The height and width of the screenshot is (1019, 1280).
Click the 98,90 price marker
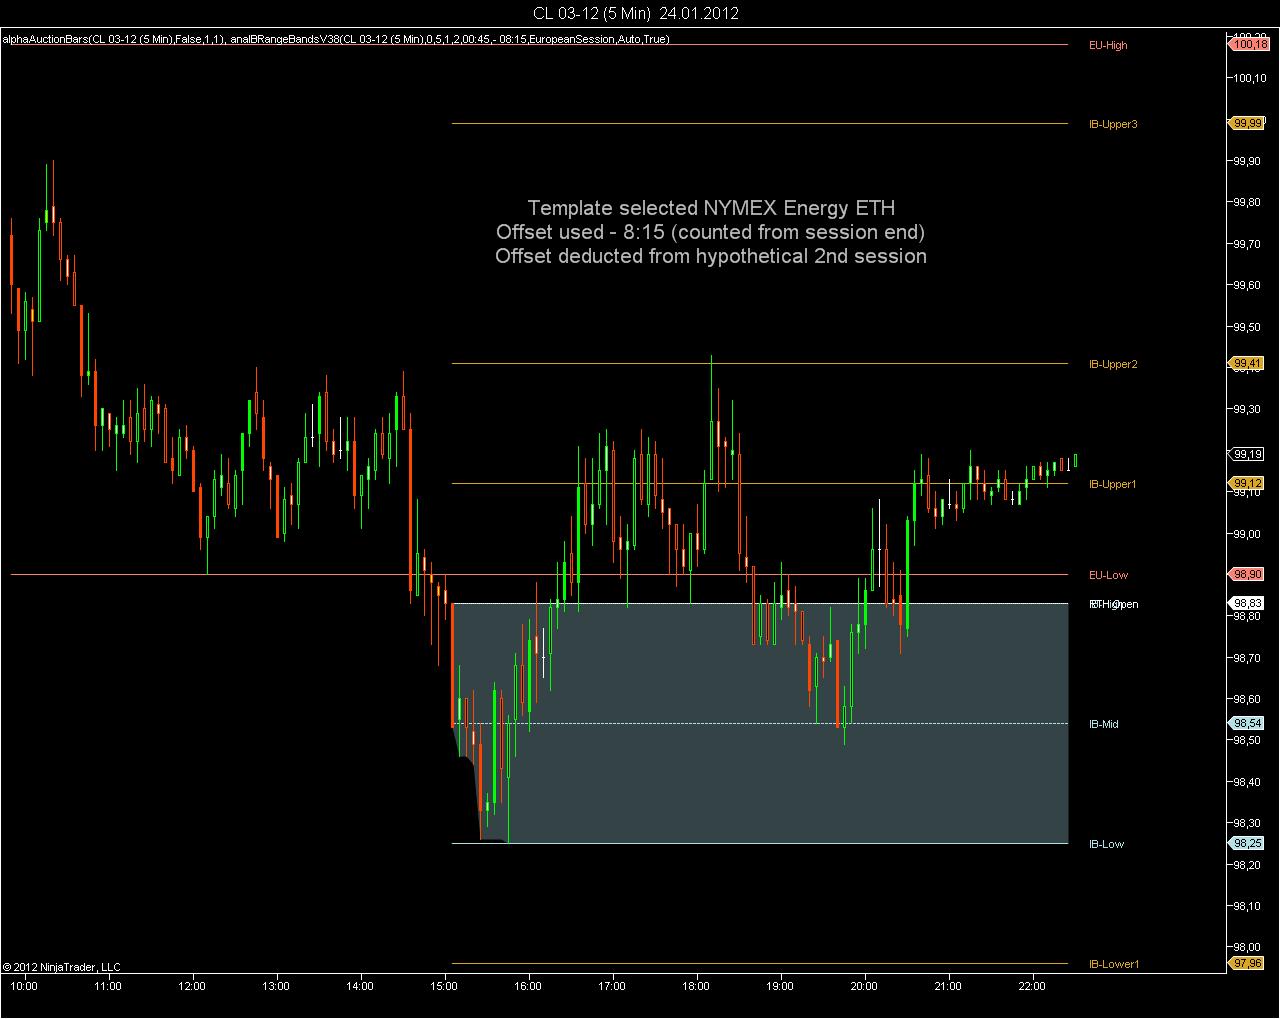pyautogui.click(x=1246, y=574)
